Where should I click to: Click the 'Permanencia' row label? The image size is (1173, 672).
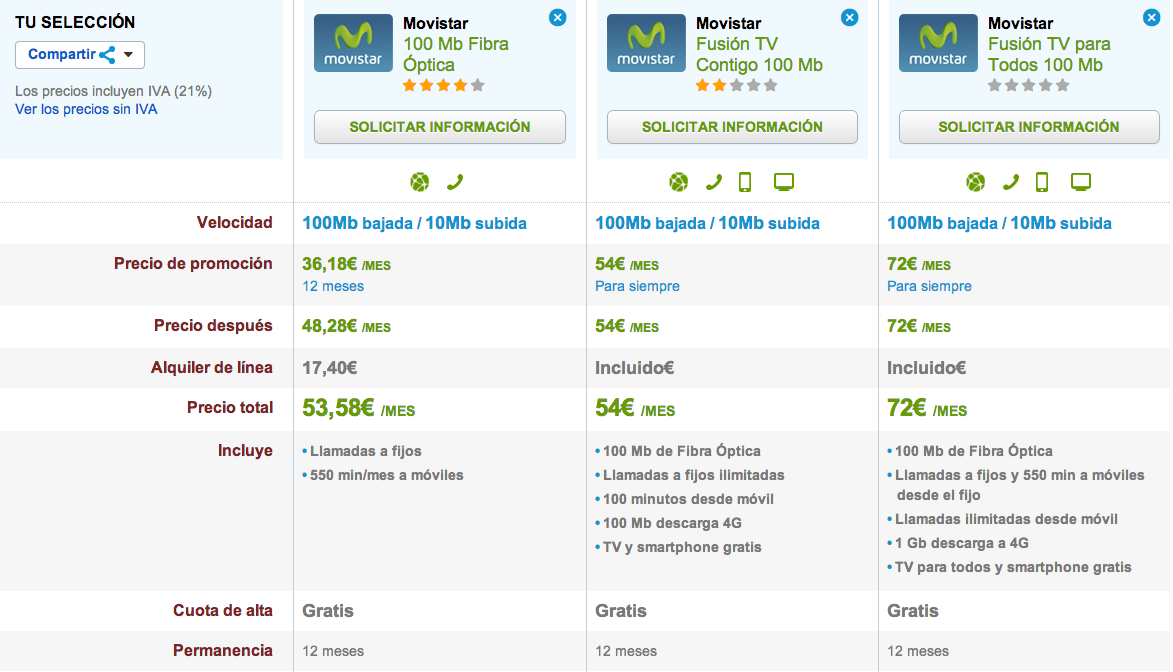pos(223,650)
